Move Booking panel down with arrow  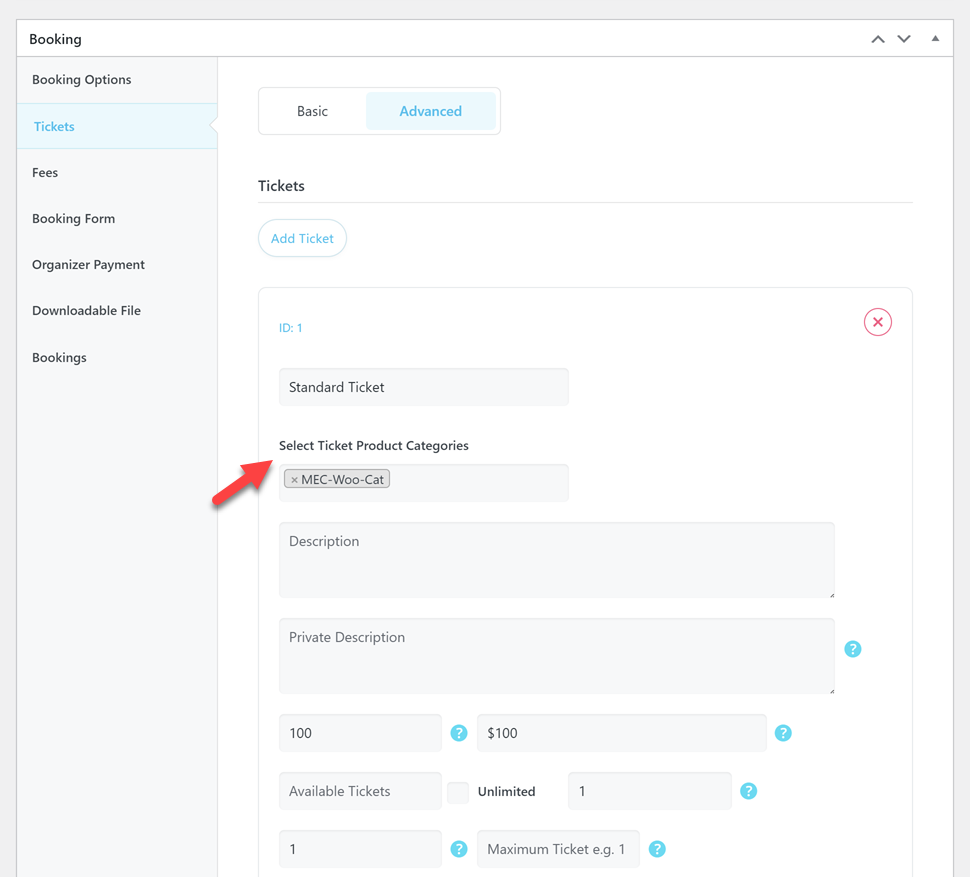(904, 39)
